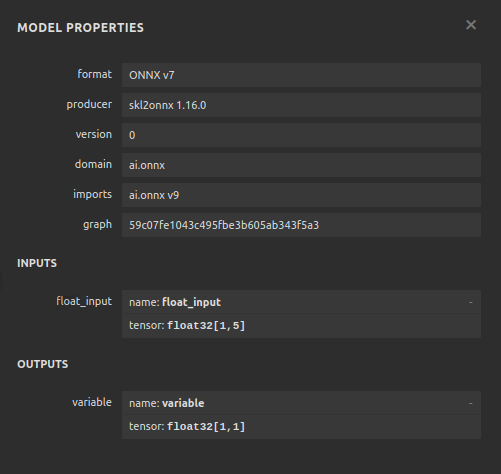
Task: Collapse the variable output details with the dash
Action: (x=471, y=403)
